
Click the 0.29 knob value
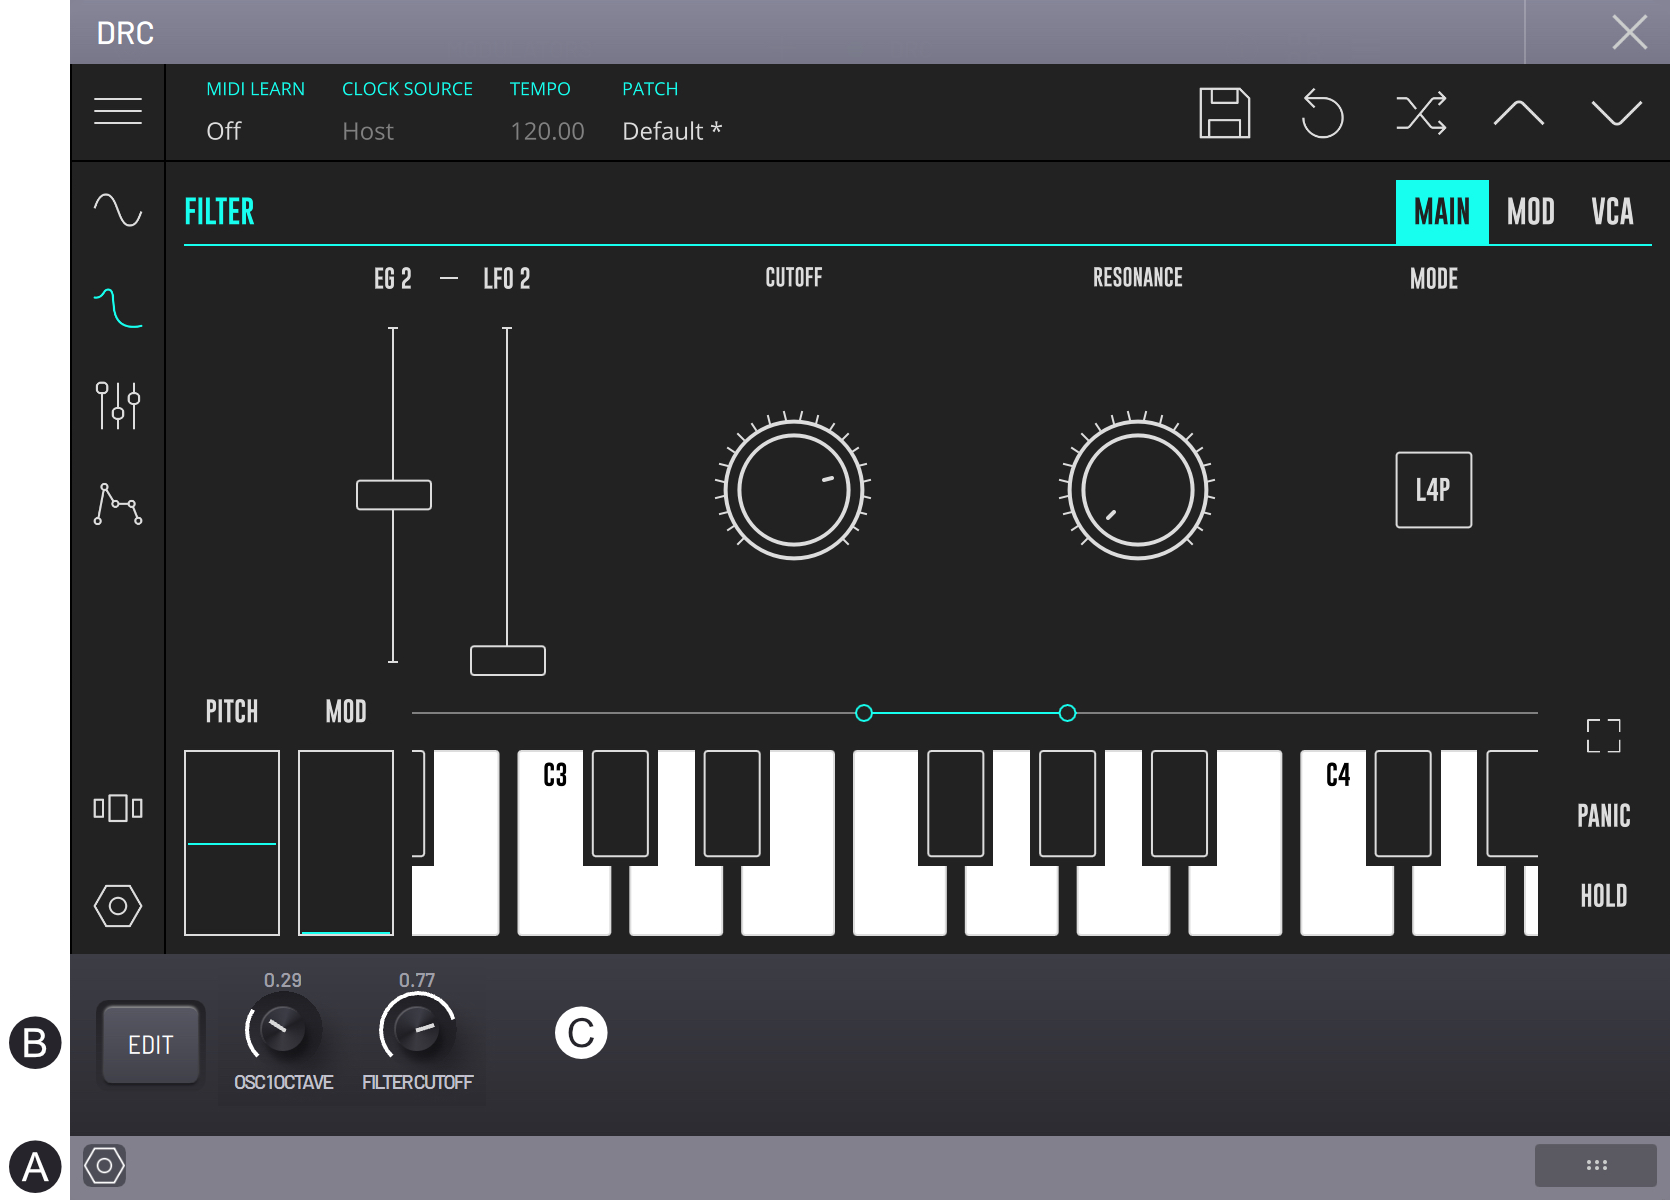tap(283, 980)
